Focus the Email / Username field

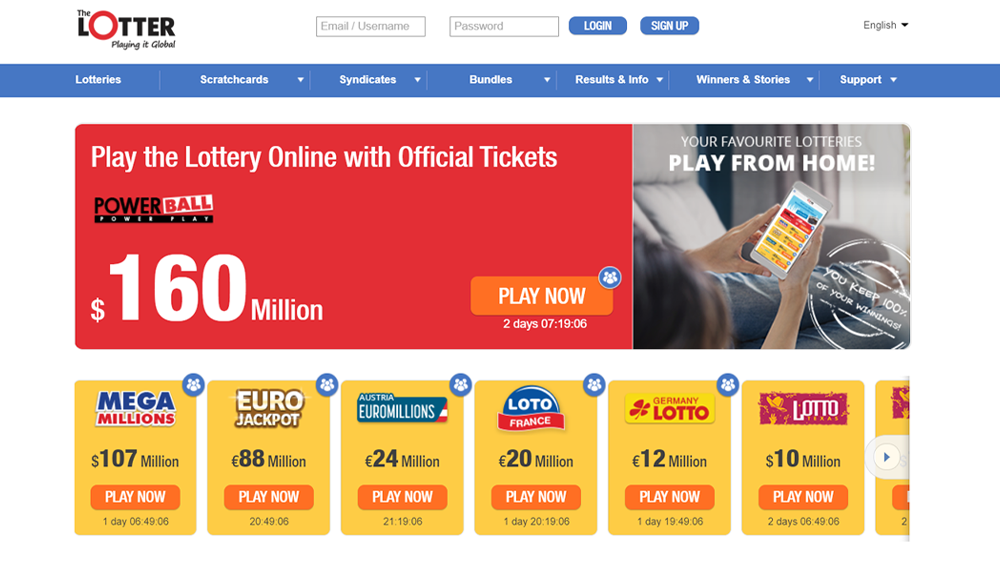[x=371, y=26]
